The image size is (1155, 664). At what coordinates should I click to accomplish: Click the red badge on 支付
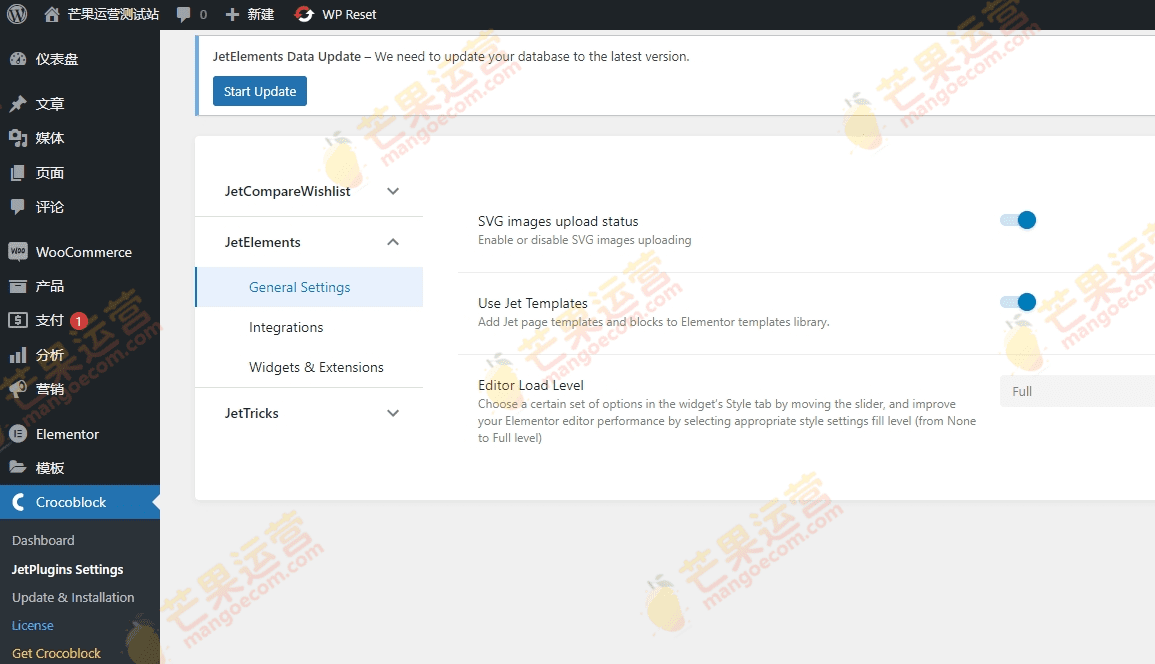click(x=79, y=321)
